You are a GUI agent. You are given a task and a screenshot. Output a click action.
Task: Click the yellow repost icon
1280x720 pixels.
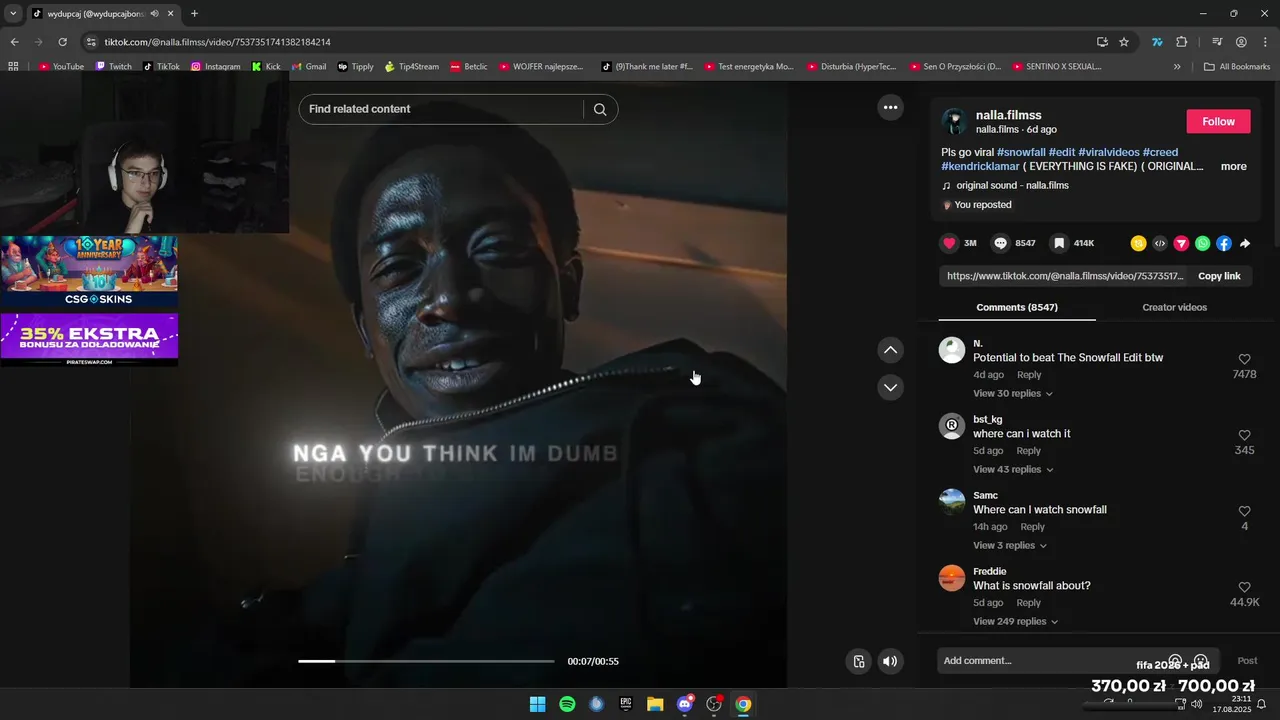click(1138, 243)
